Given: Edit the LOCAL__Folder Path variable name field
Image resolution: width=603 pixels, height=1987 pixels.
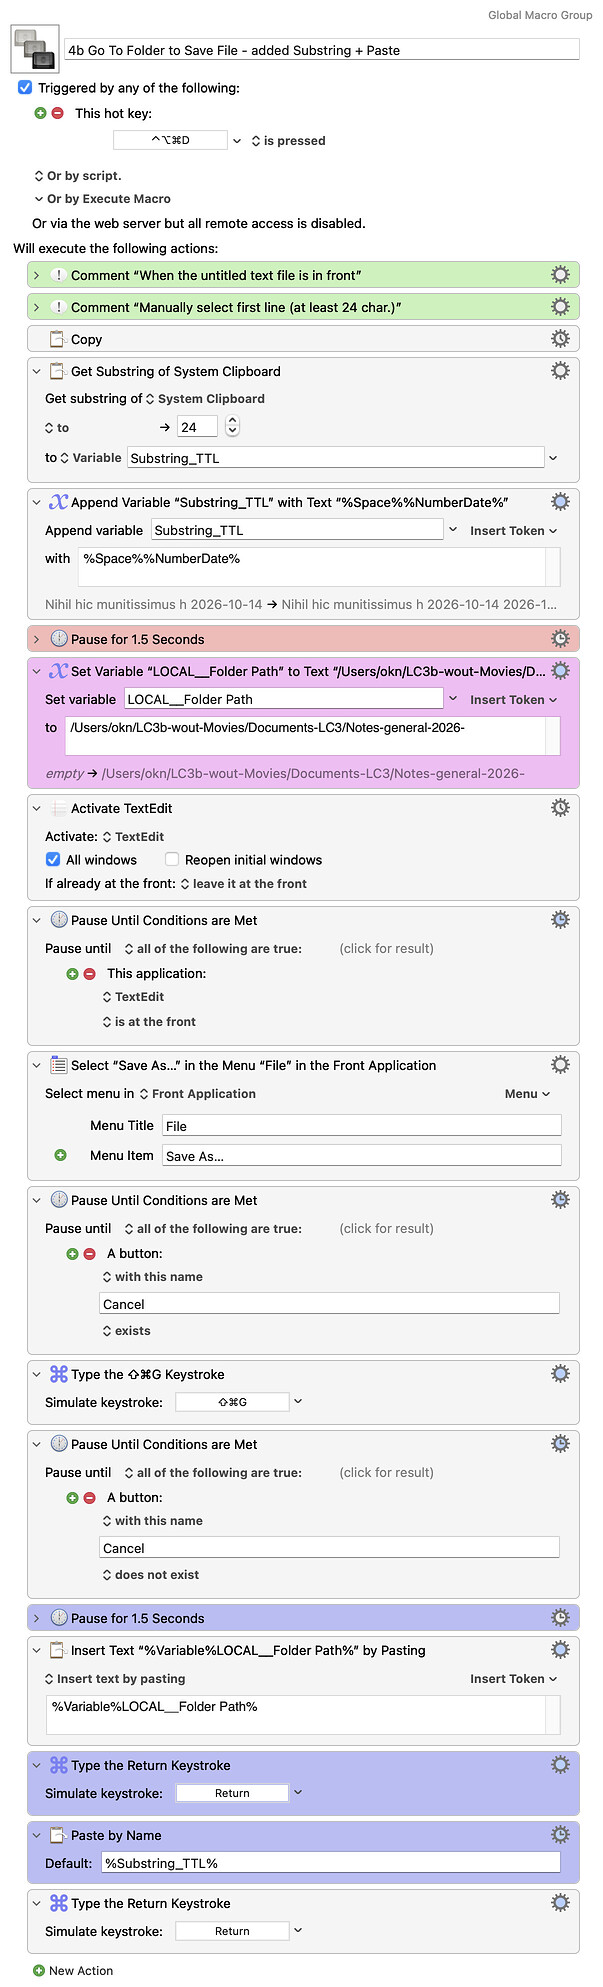Looking at the screenshot, I should tap(284, 699).
